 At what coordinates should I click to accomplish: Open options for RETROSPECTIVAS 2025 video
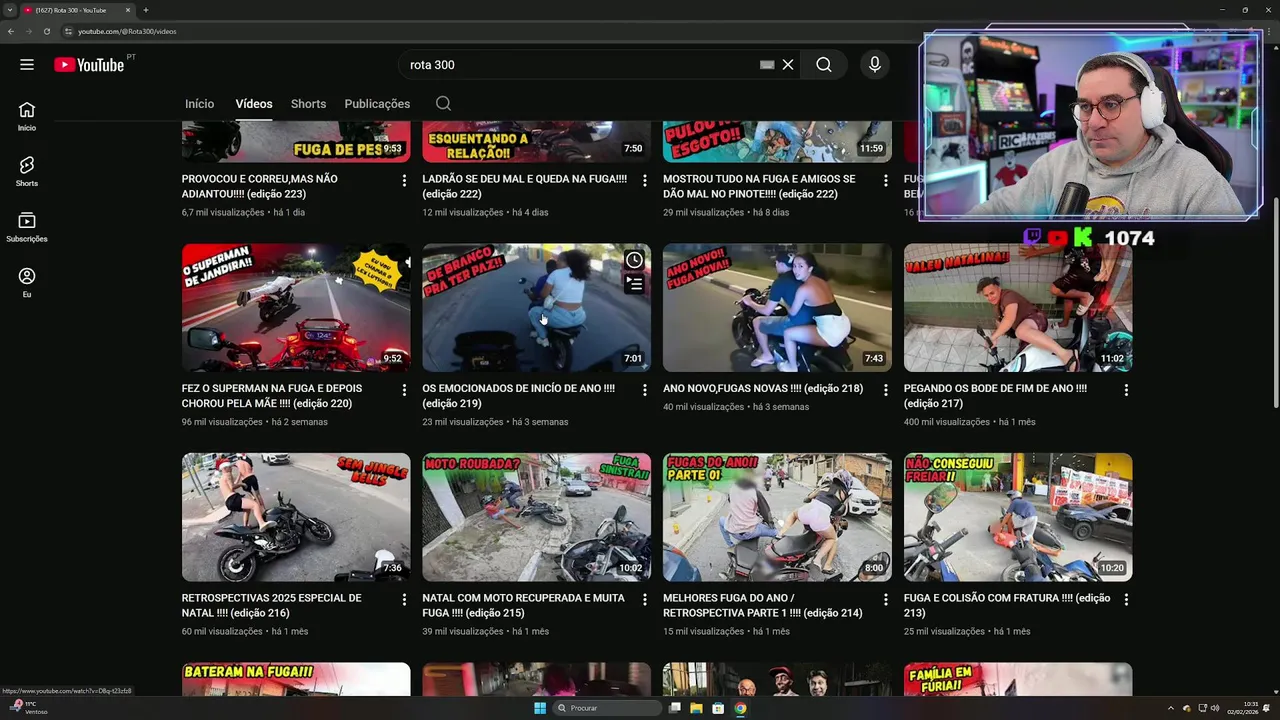pyautogui.click(x=404, y=600)
